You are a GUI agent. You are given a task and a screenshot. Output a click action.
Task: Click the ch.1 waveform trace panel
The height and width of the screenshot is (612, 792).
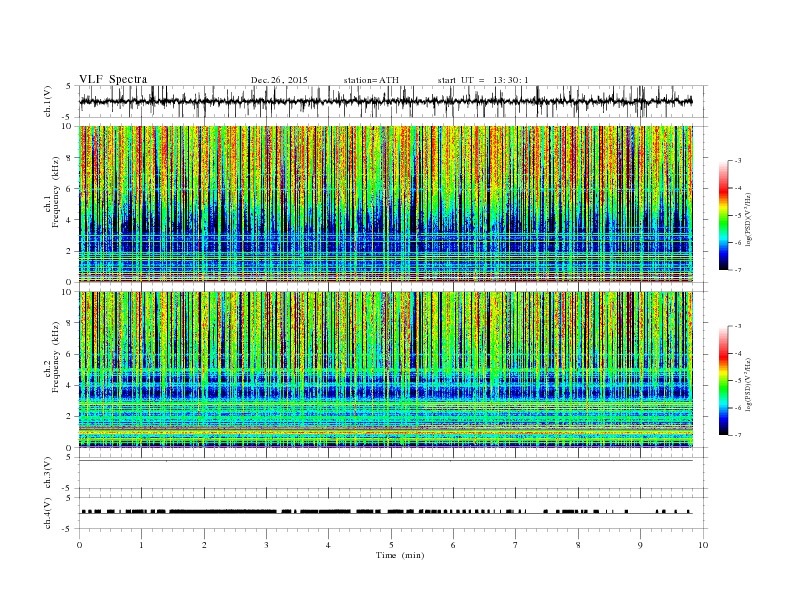tap(393, 101)
